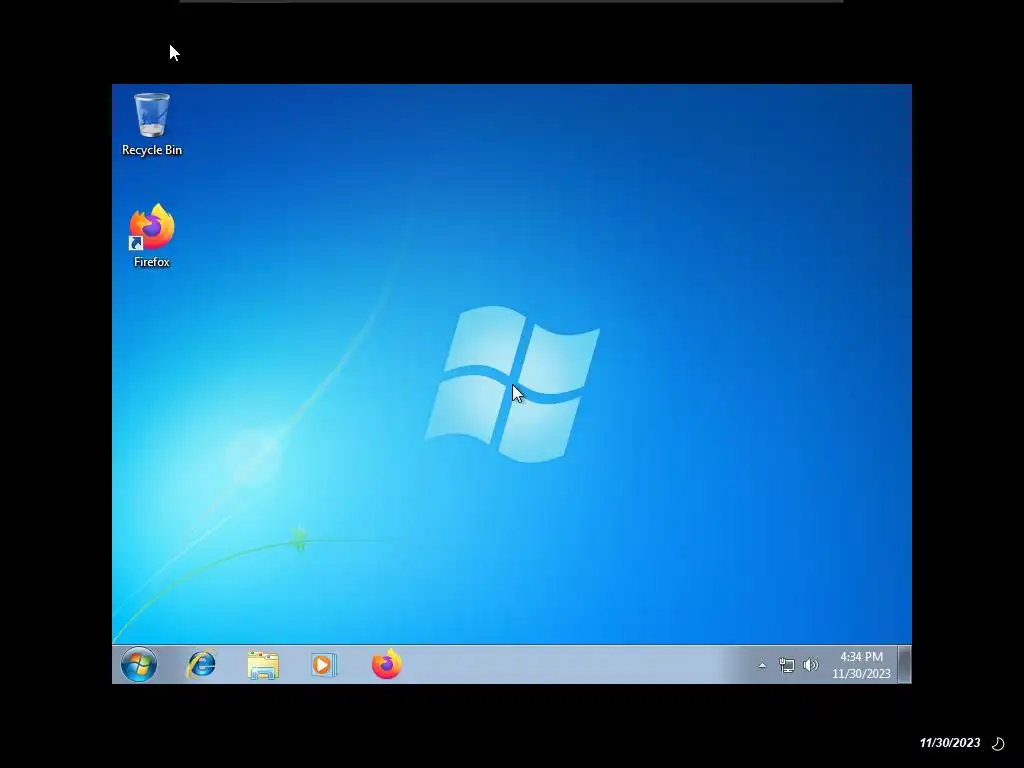Click the 4:34 PM taskbar clock
This screenshot has width=1024, height=768.
(861, 657)
